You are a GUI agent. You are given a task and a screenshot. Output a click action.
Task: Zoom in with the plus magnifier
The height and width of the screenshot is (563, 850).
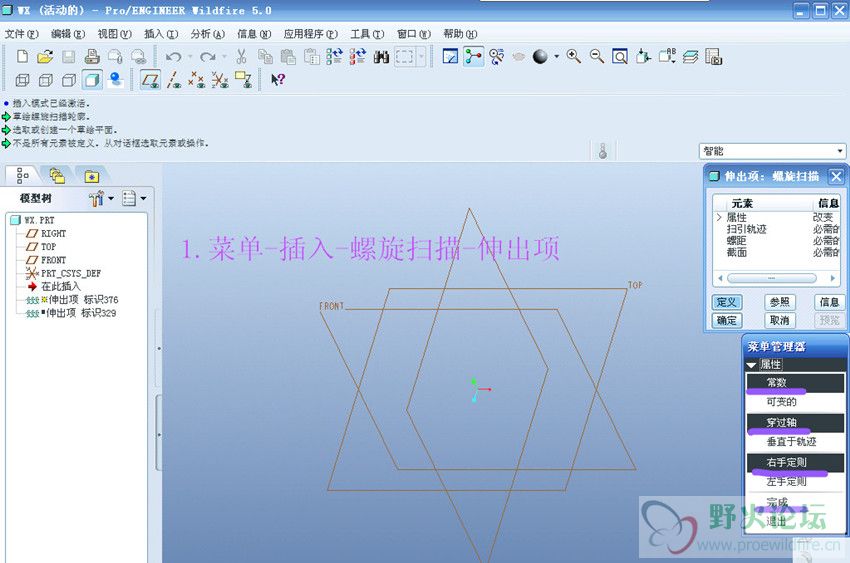(x=574, y=56)
